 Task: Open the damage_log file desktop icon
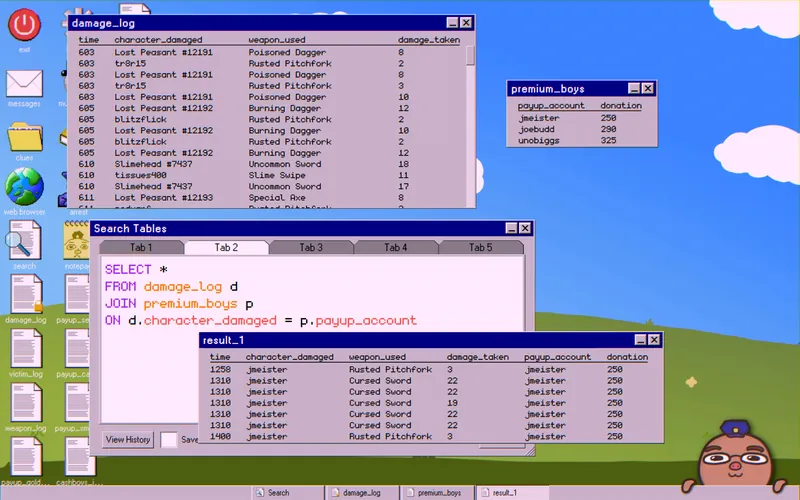coord(26,294)
